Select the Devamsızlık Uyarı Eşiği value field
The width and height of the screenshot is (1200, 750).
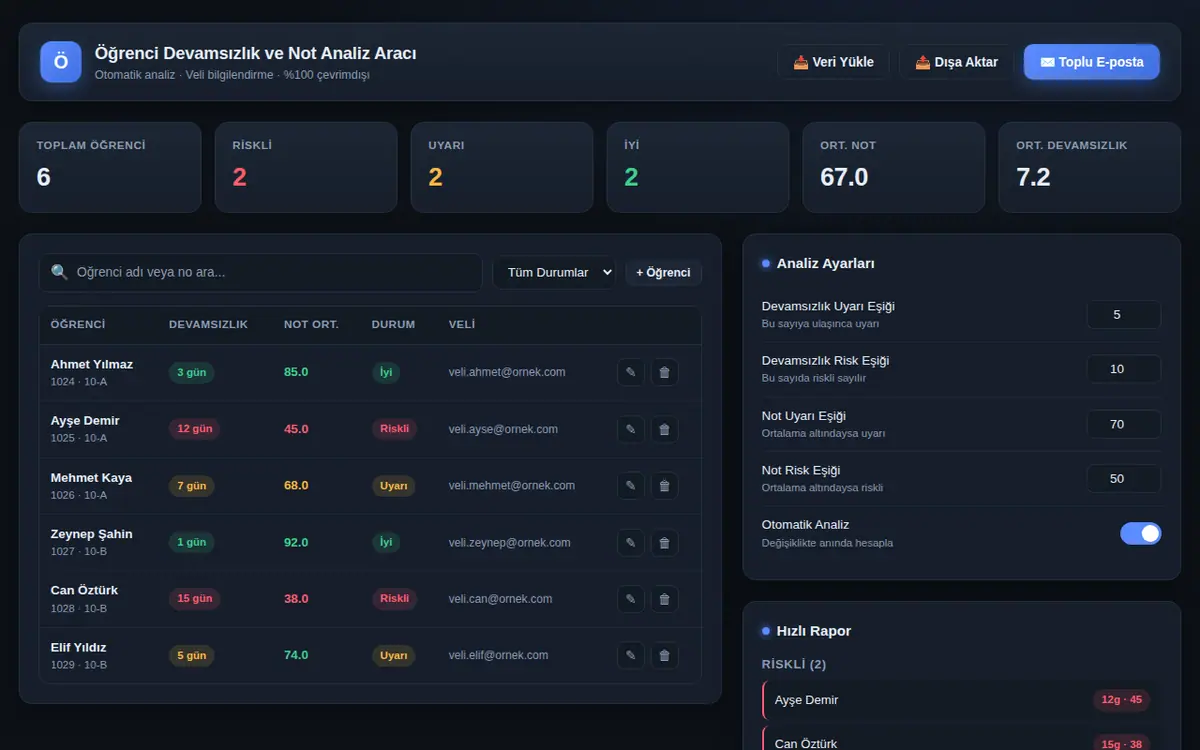tap(1124, 315)
